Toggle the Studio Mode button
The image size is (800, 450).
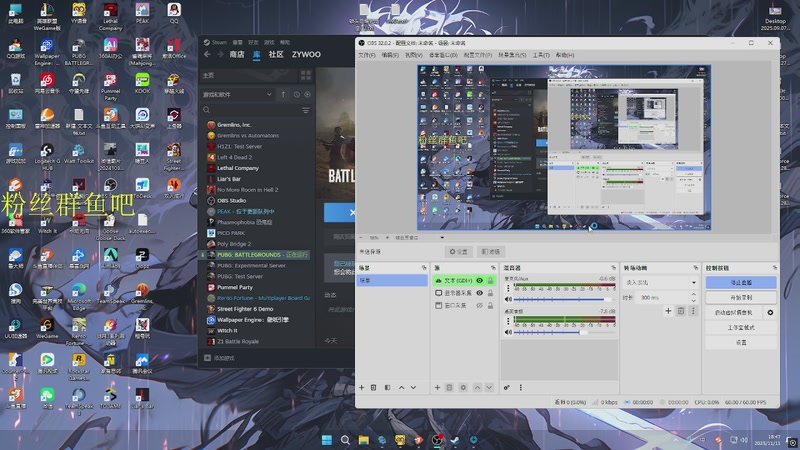(741, 328)
